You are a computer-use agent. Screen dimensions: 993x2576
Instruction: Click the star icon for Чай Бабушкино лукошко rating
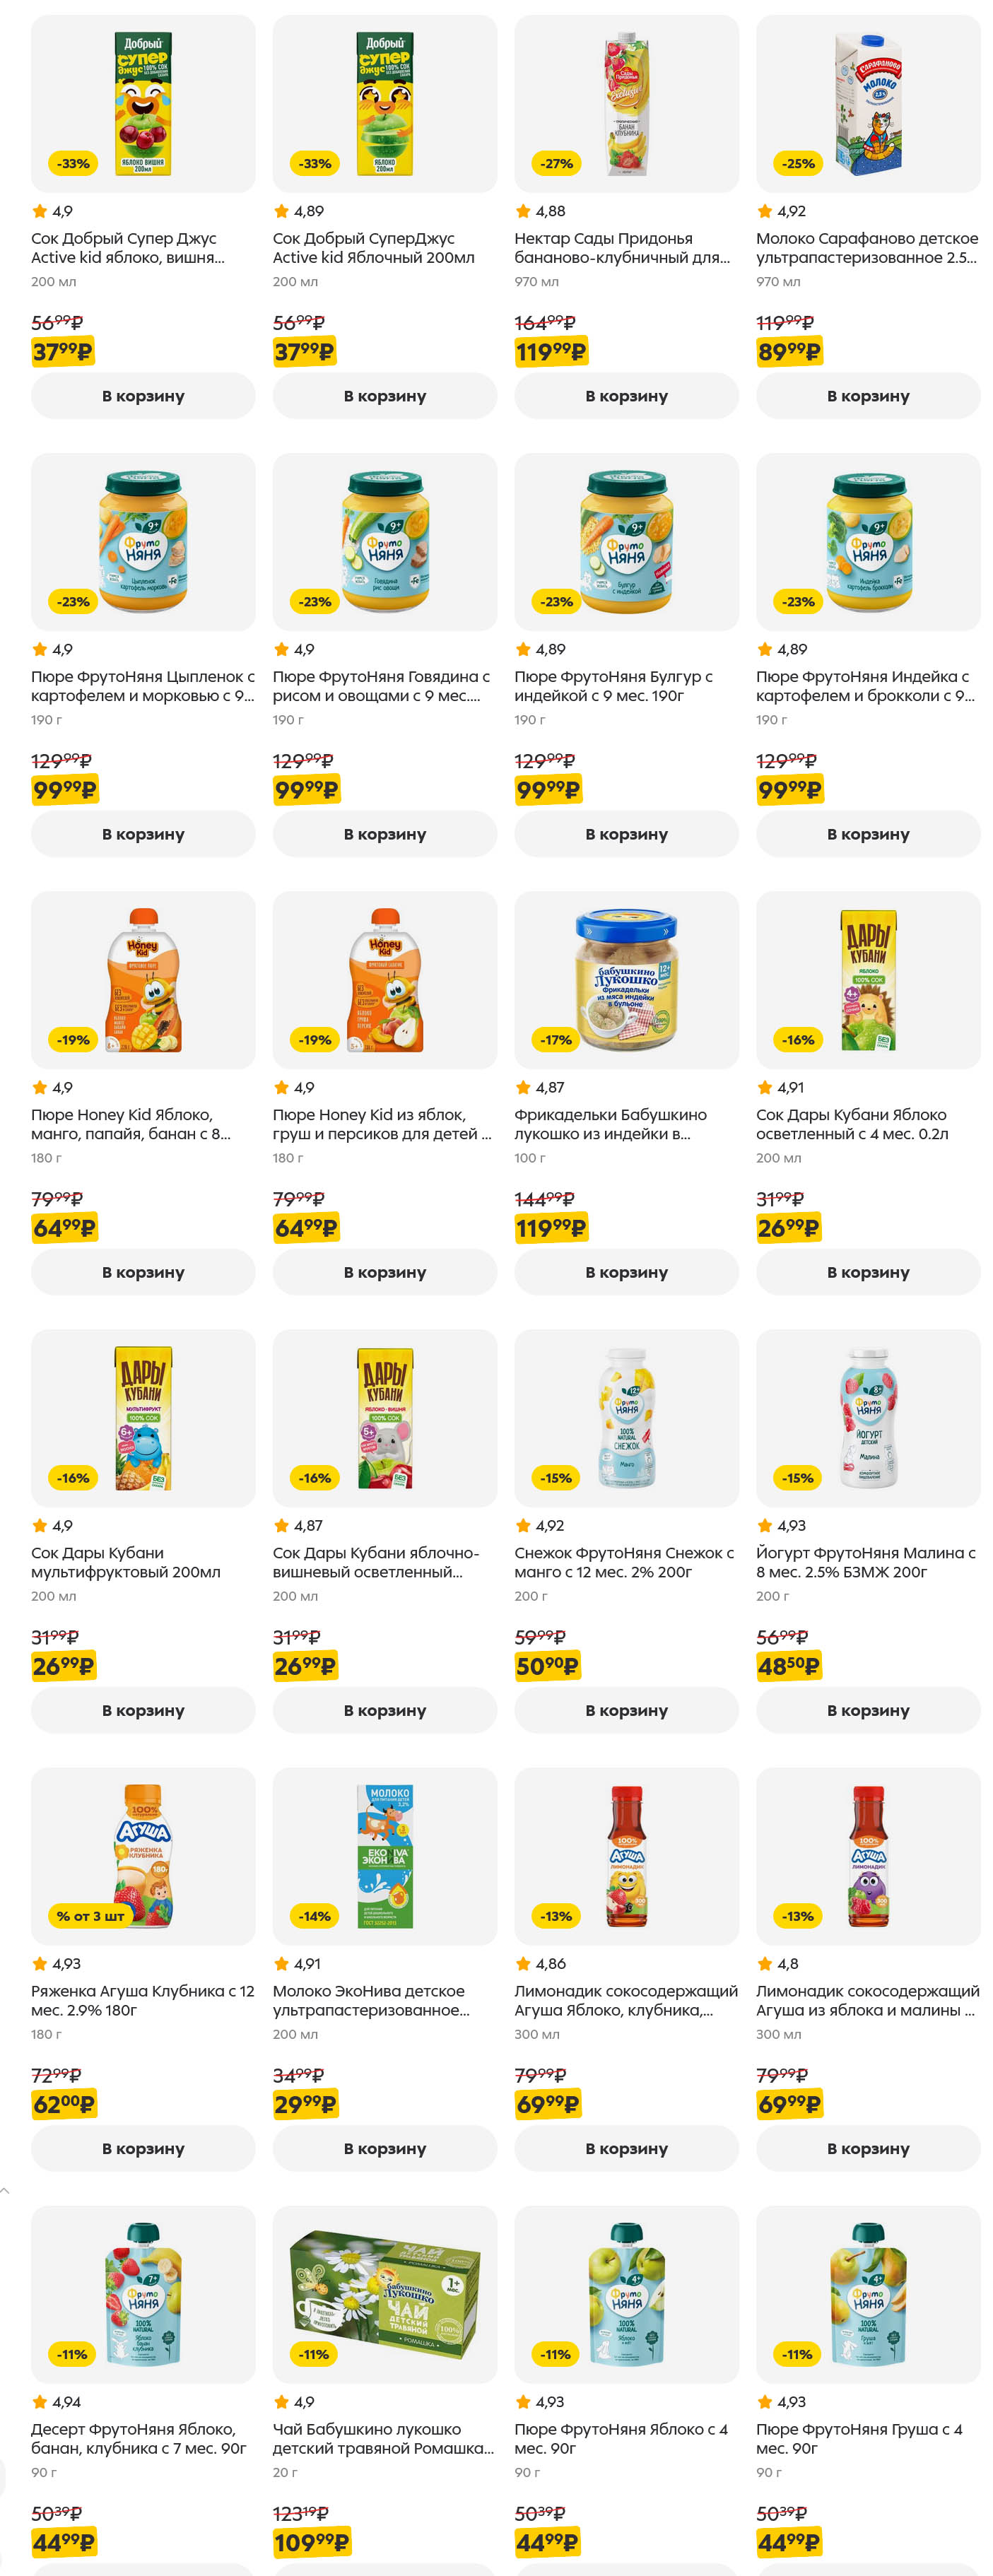281,2401
